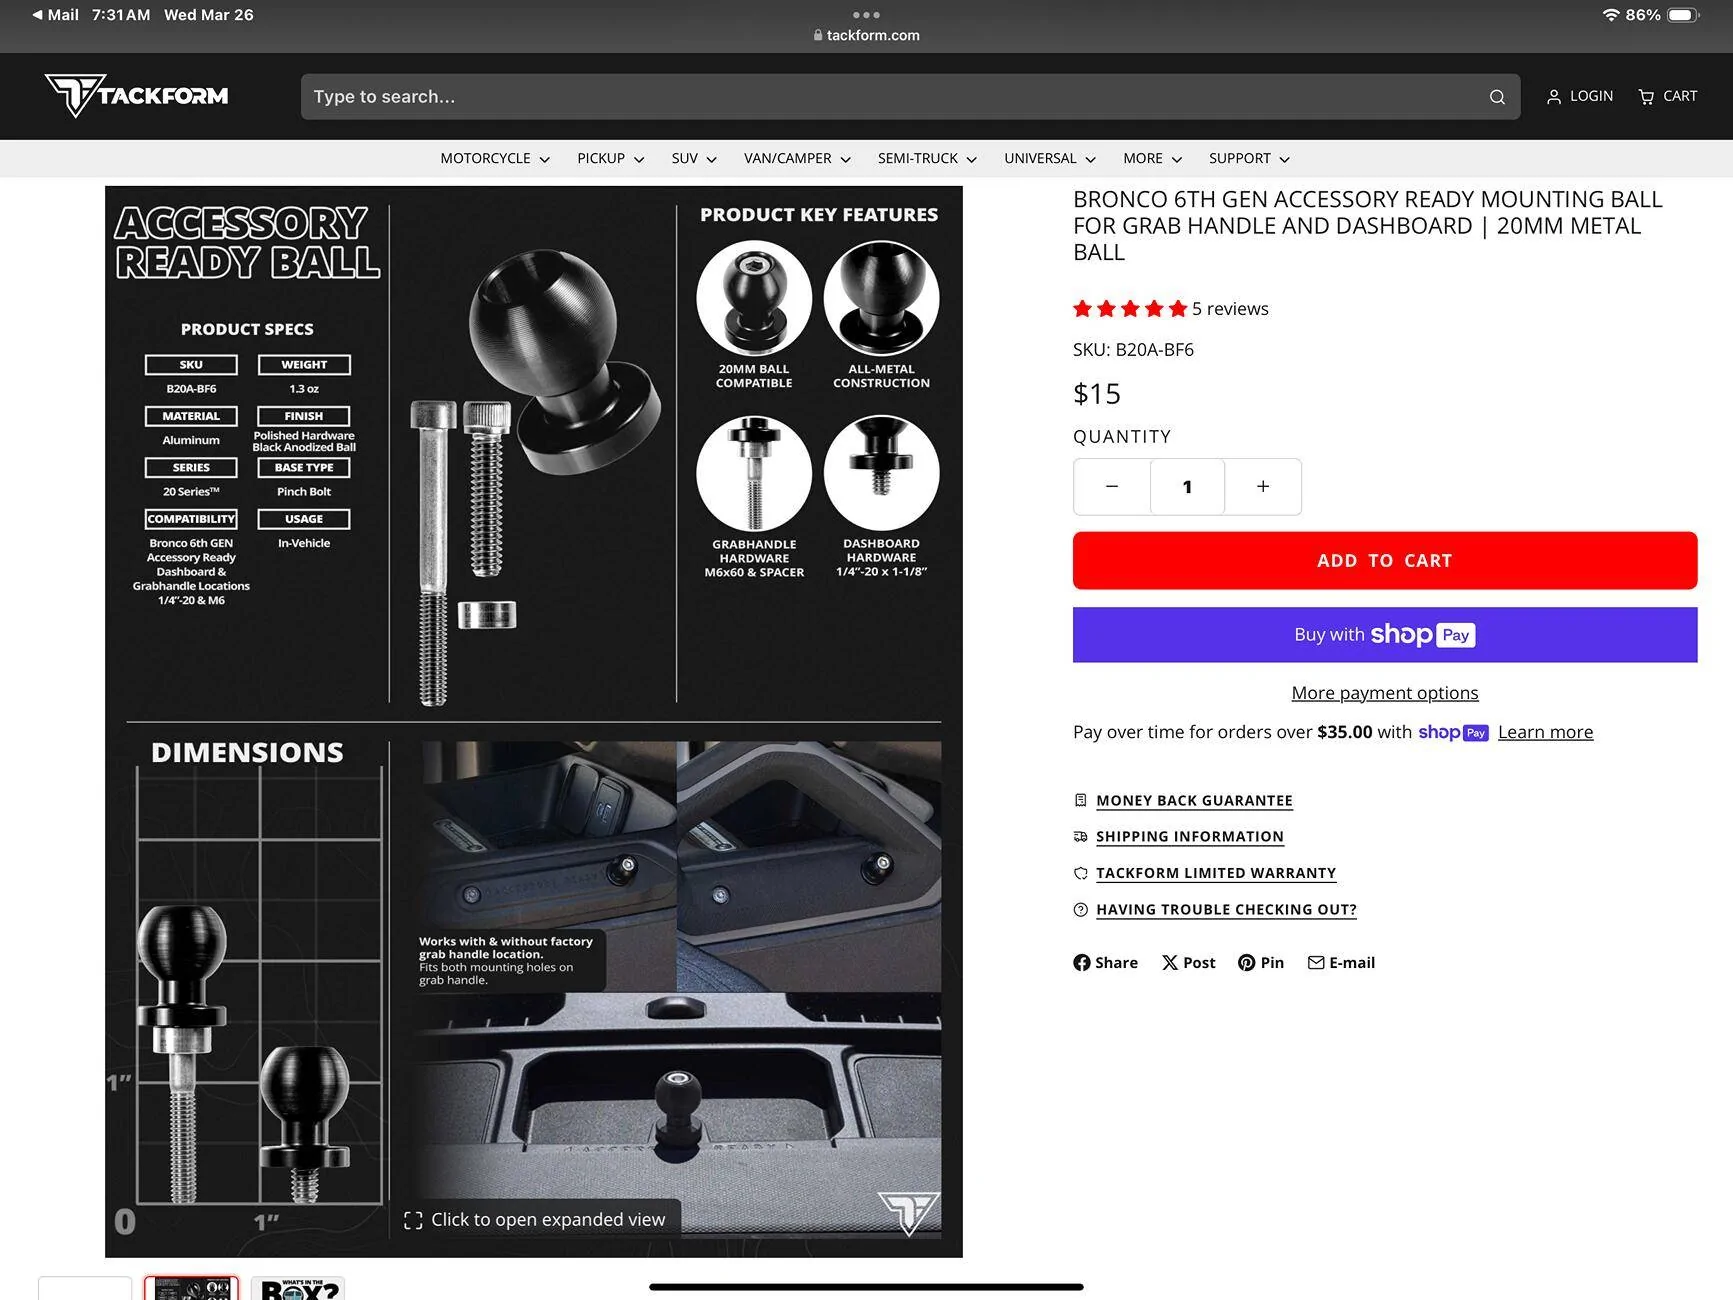Click the search magnifier icon
Image resolution: width=1733 pixels, height=1300 pixels.
pyautogui.click(x=1497, y=97)
